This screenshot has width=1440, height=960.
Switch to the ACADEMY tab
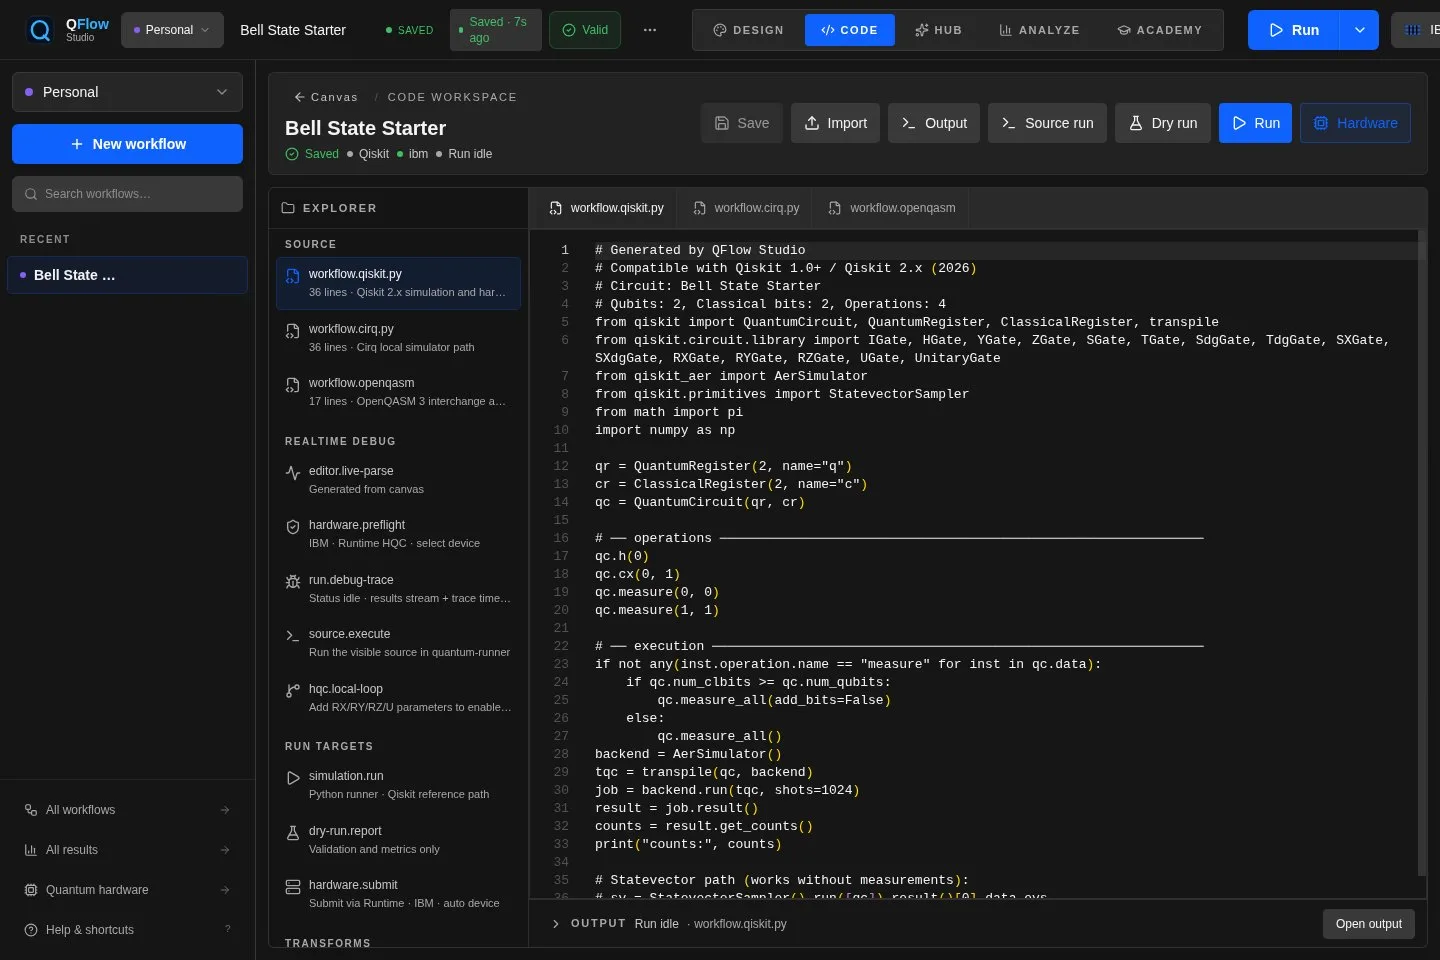(1160, 30)
